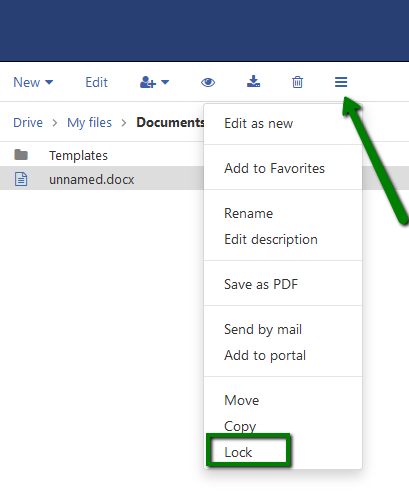Go to My files breadcrumb
This screenshot has height=504, width=409.
89,123
